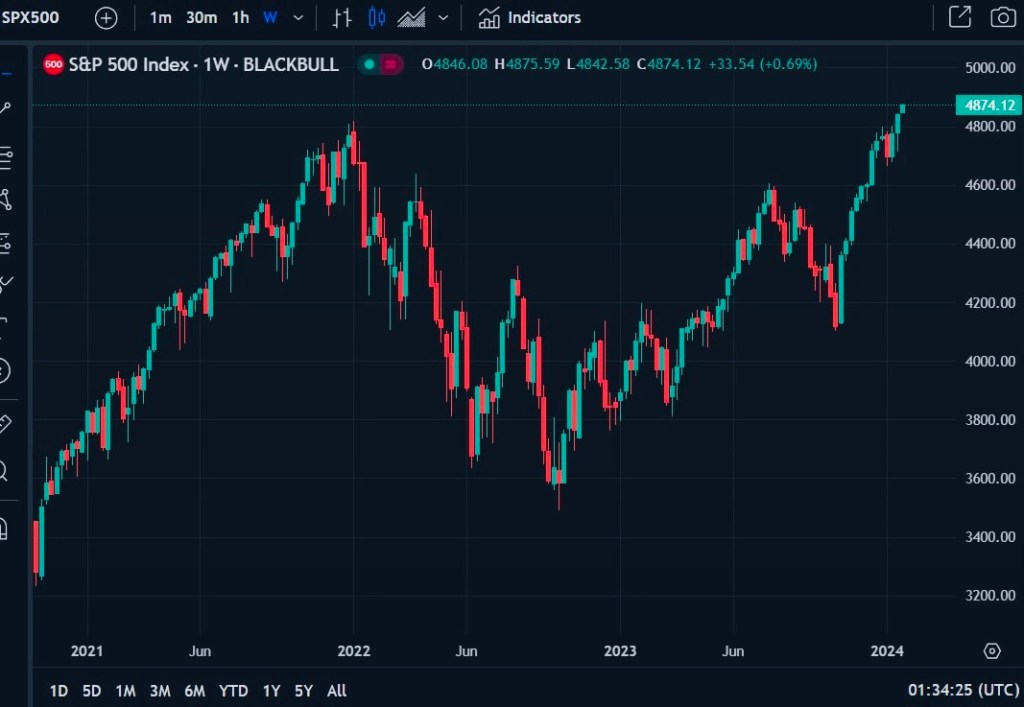Image resolution: width=1024 pixels, height=707 pixels.
Task: Open the share/popout chart icon
Action: tap(959, 17)
